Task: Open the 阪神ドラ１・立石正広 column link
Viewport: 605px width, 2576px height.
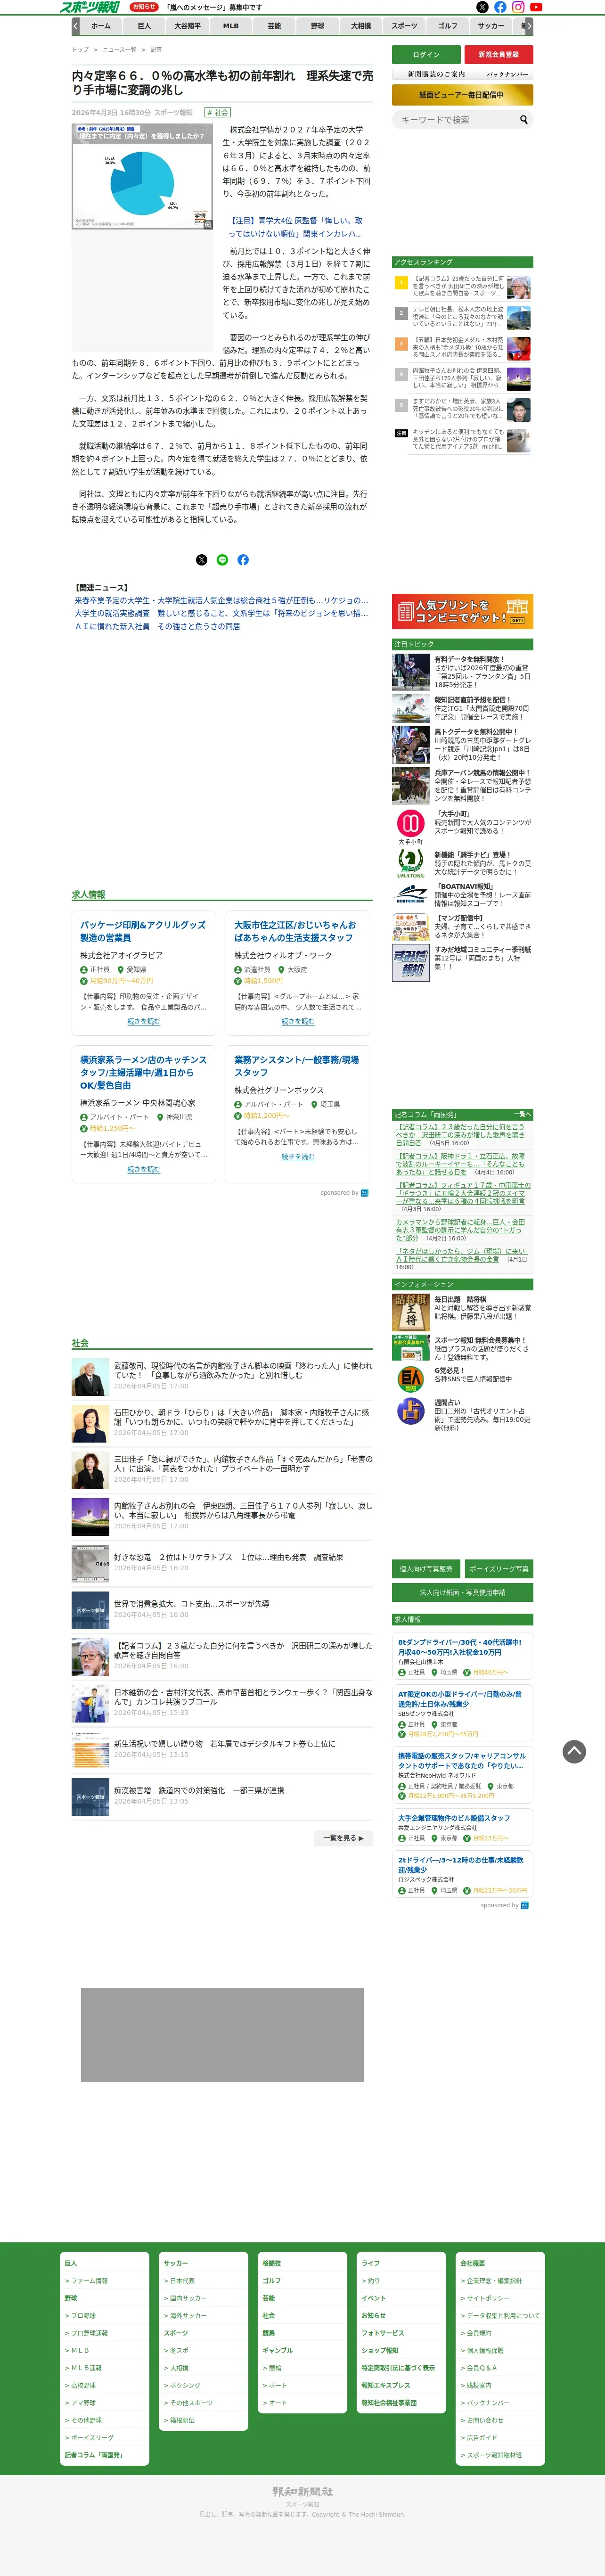Action: (459, 1164)
